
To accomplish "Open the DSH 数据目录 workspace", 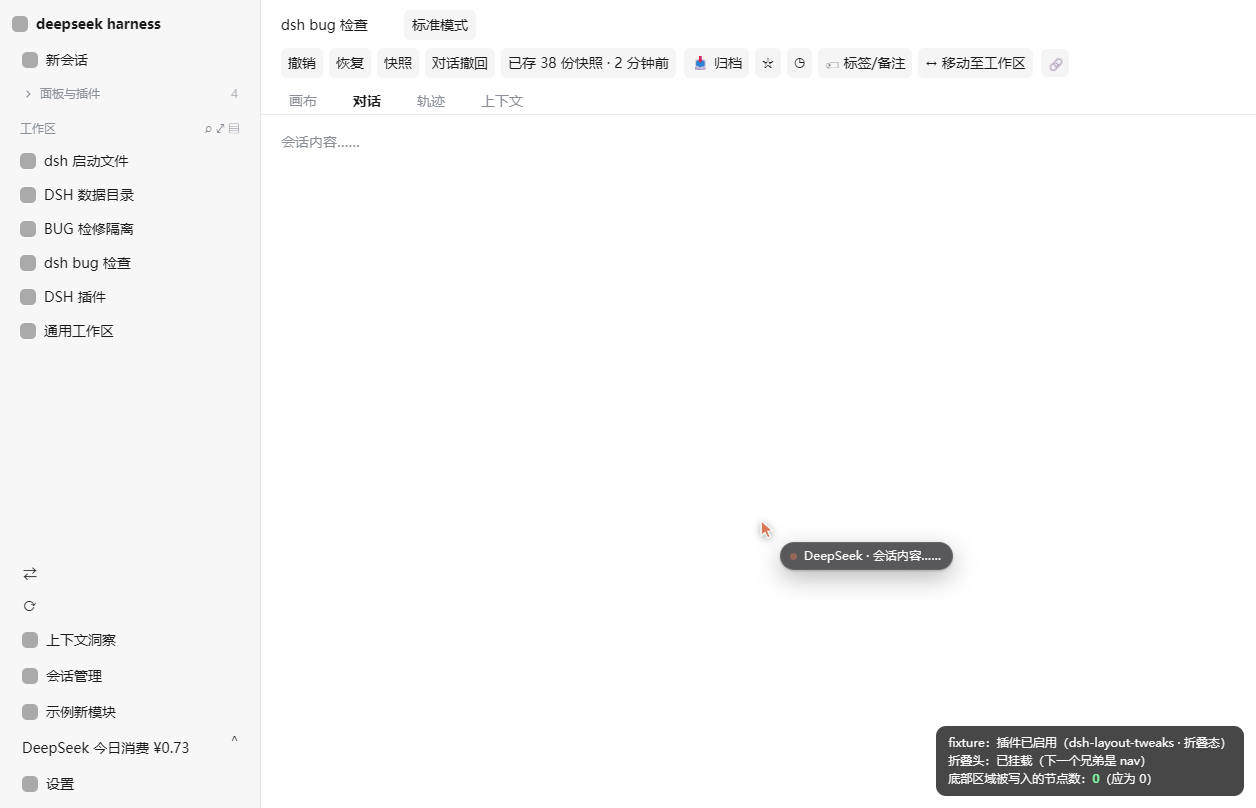I will 130,195.
